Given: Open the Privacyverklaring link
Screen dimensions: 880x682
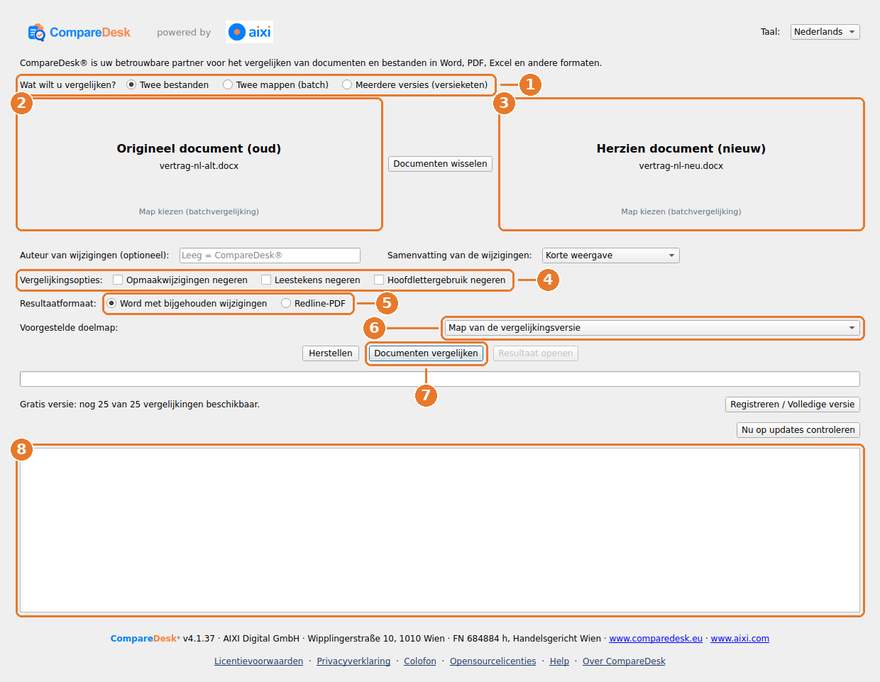Looking at the screenshot, I should click(354, 661).
